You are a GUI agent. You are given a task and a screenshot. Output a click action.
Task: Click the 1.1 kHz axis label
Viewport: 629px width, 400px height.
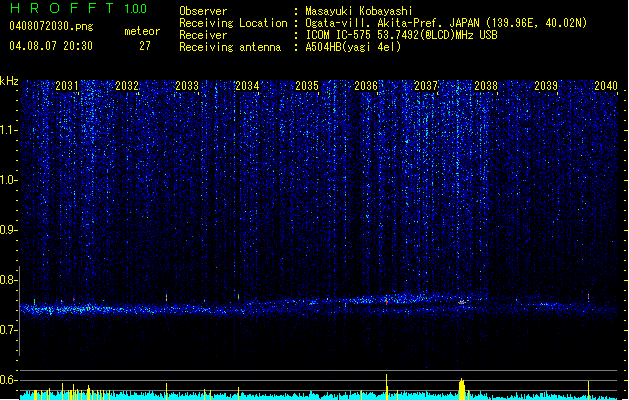click(9, 130)
